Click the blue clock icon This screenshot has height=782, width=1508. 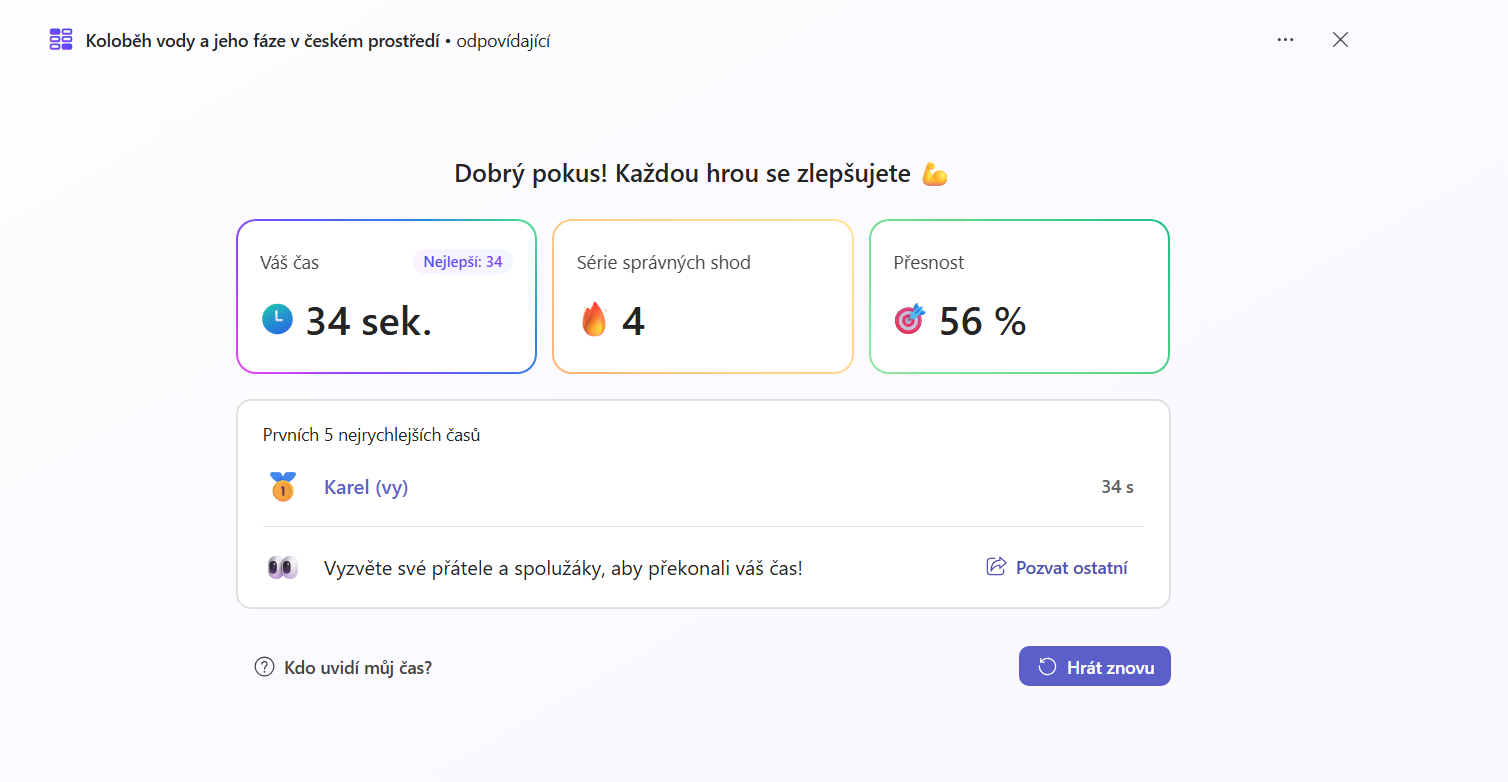pyautogui.click(x=277, y=320)
